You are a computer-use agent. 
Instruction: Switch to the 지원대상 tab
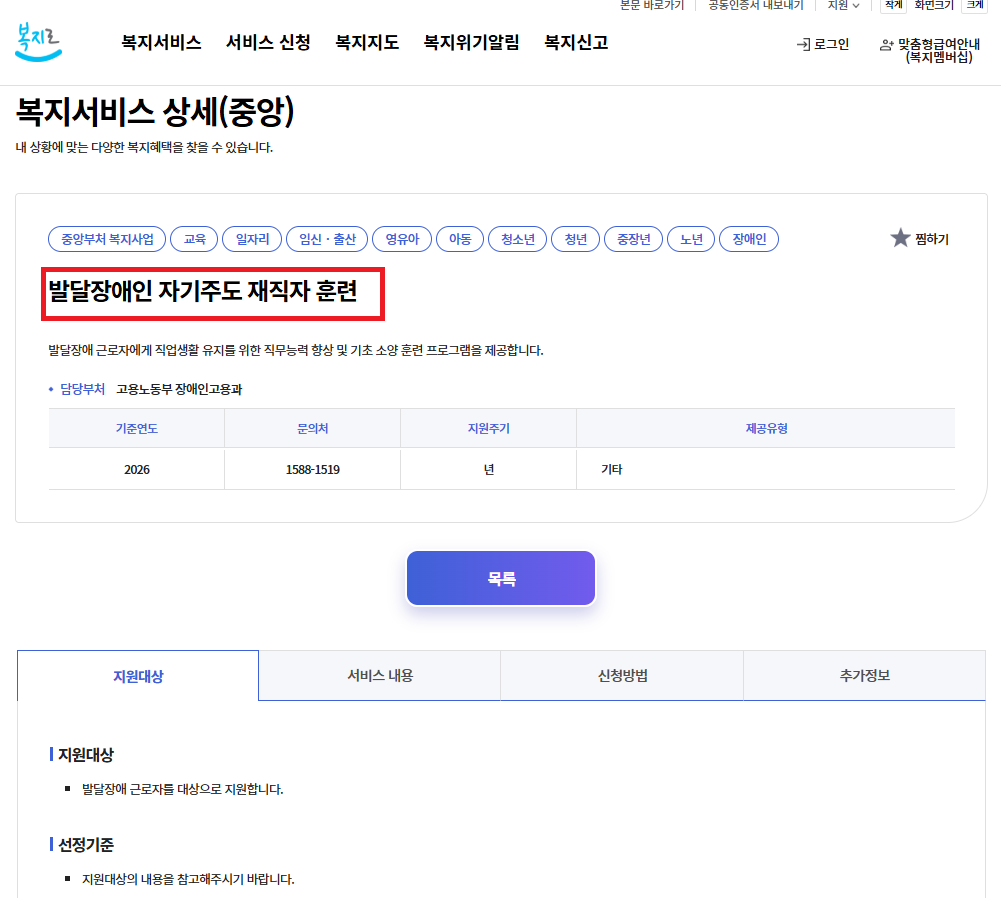[x=138, y=676]
